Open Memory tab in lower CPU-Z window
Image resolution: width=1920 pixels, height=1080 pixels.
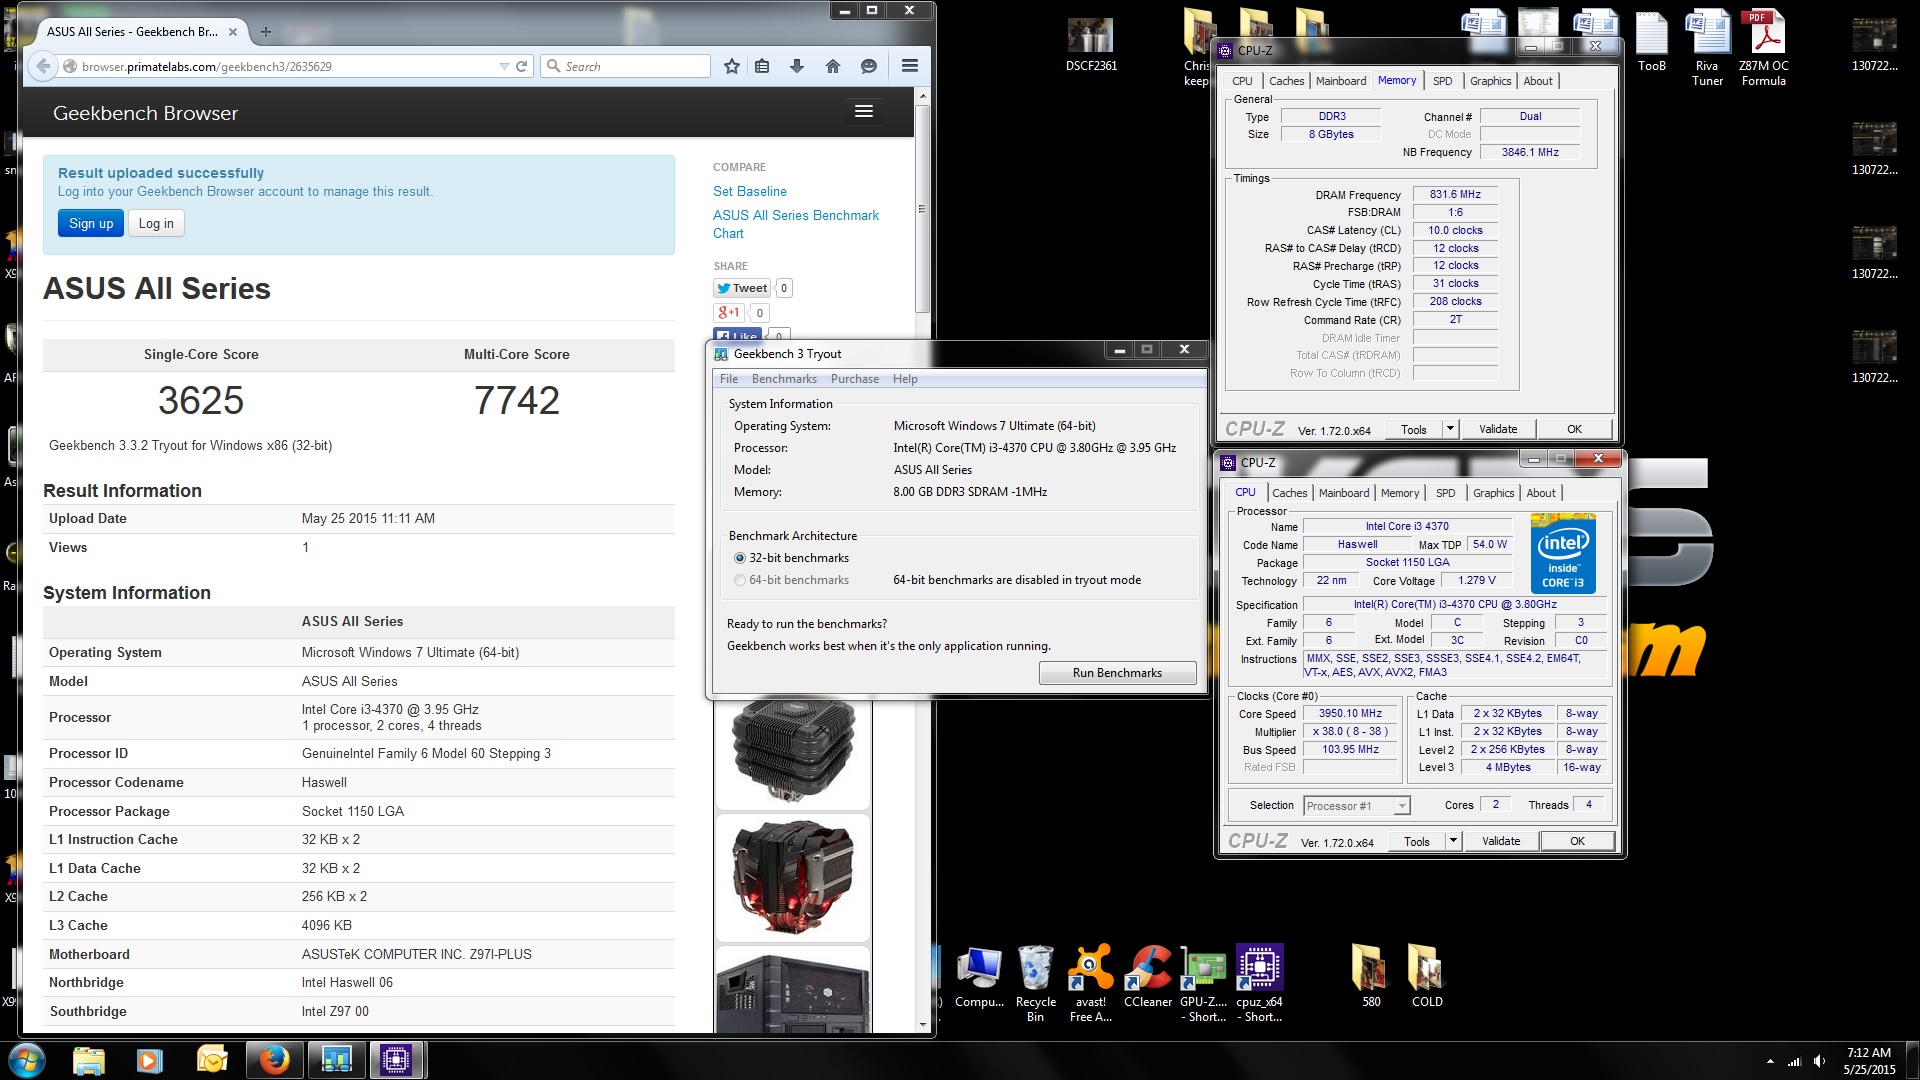[x=1400, y=493]
